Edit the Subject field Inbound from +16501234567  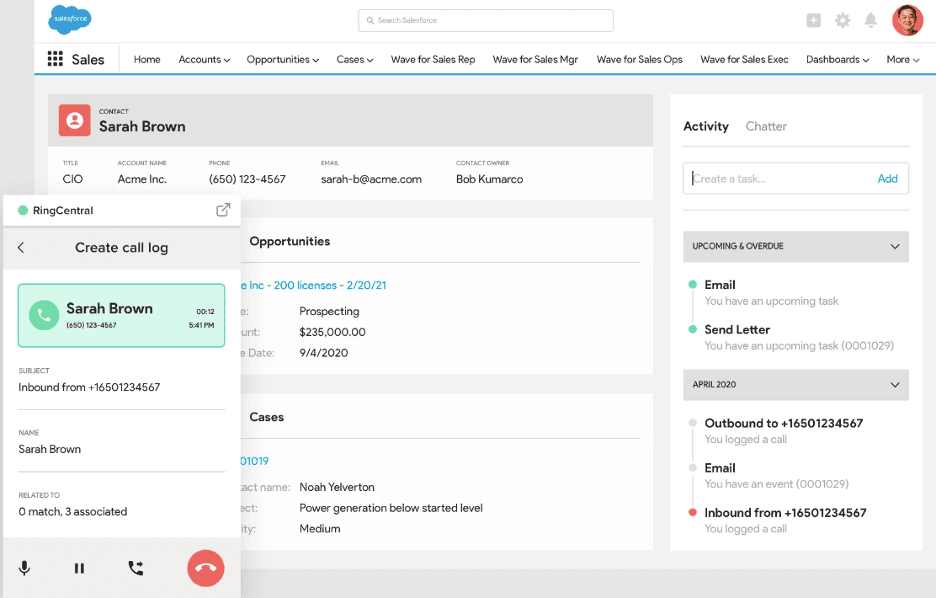click(x=89, y=387)
